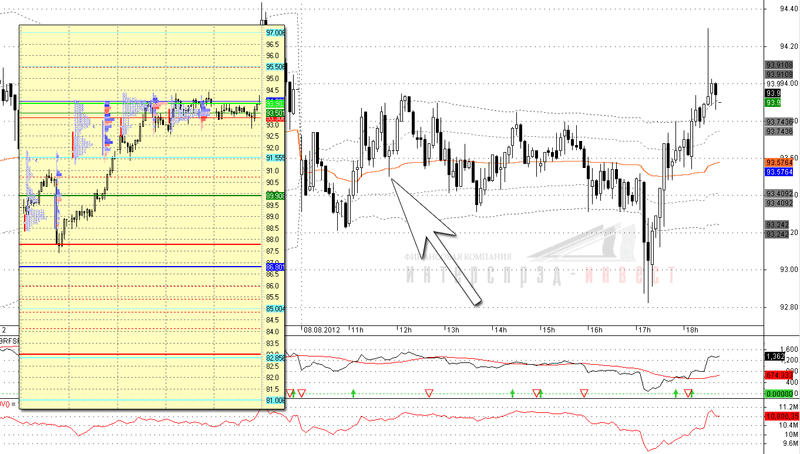Click the 11h time axis label

[x=357, y=330]
